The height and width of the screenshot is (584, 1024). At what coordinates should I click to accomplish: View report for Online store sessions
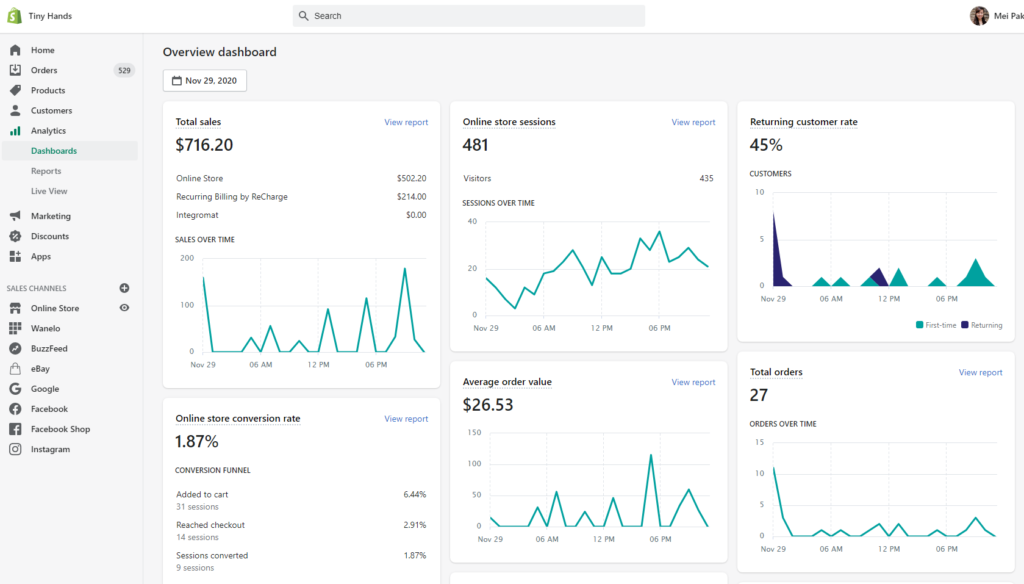[692, 122]
